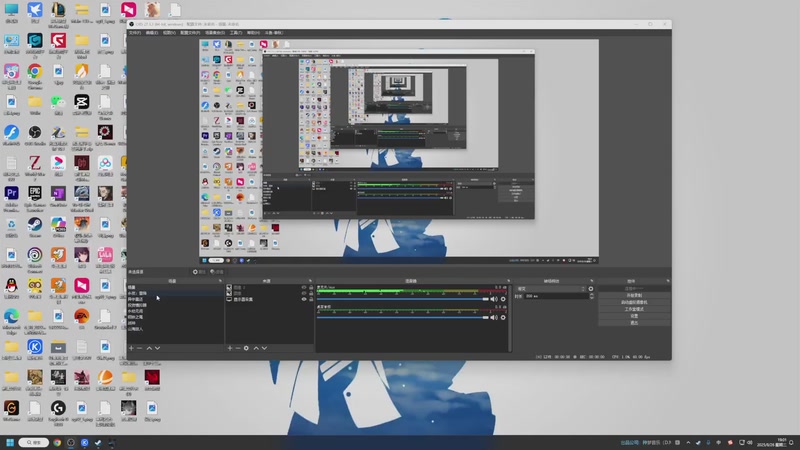
Task: Click the transition duration stepper arrows
Action: click(x=591, y=296)
